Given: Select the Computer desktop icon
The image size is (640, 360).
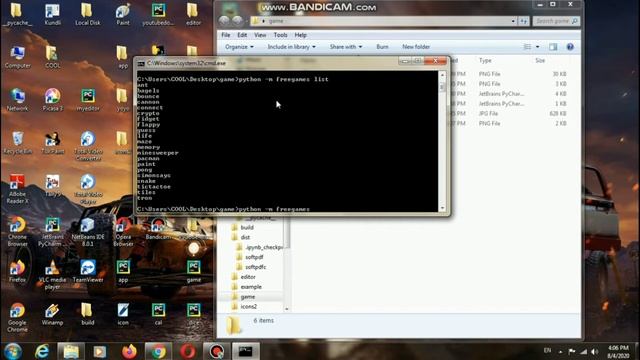Looking at the screenshot, I should 18,57.
